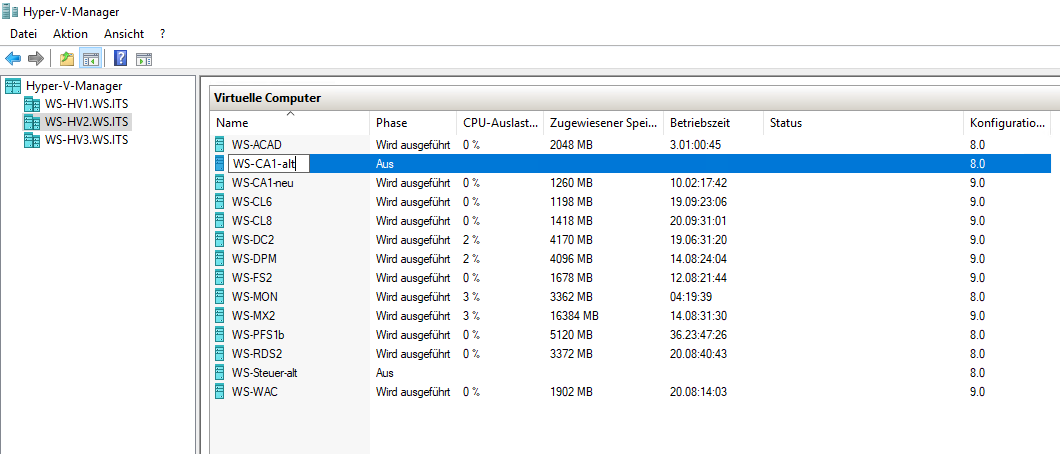Click the up one level folder icon
1060x454 pixels.
click(67, 59)
